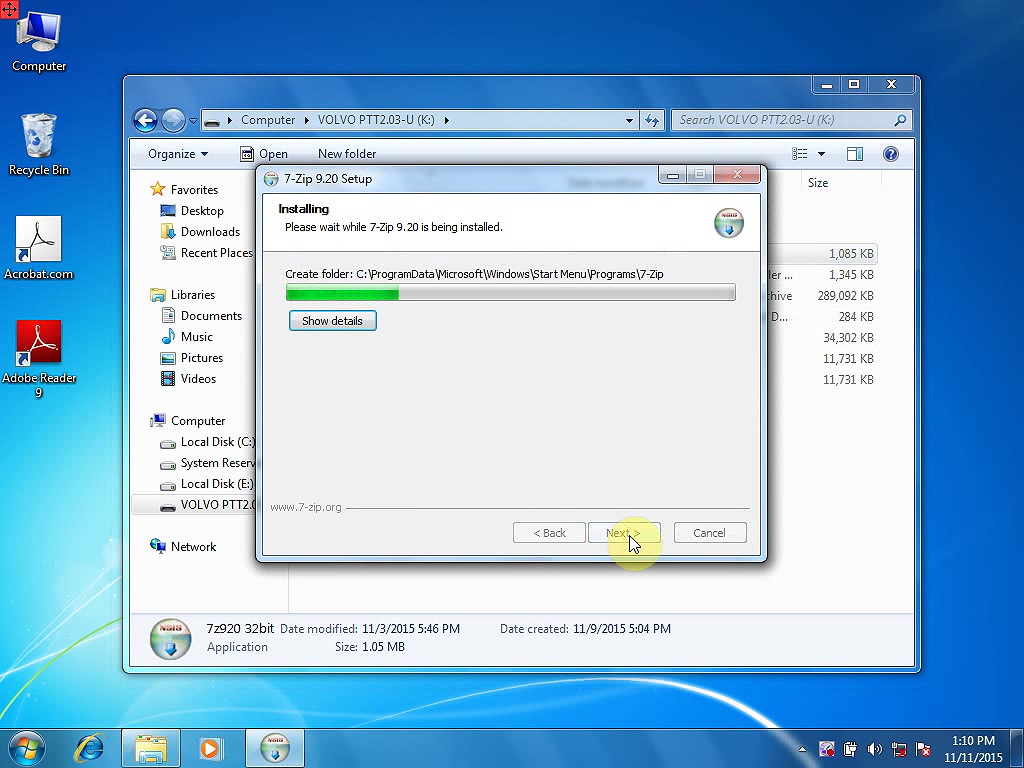Image resolution: width=1024 pixels, height=768 pixels.
Task: Select Local Disk (C:) in navigation pane
Action: point(207,442)
